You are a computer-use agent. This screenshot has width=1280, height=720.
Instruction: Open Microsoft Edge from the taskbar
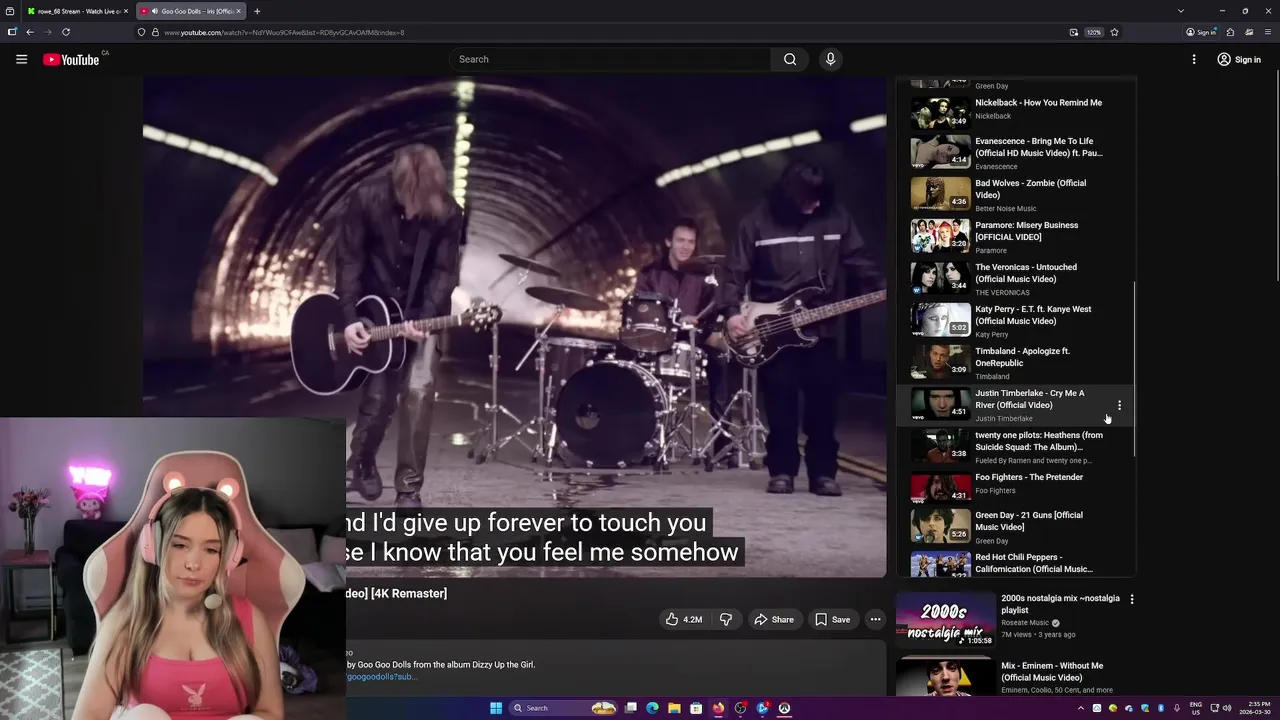pos(652,708)
